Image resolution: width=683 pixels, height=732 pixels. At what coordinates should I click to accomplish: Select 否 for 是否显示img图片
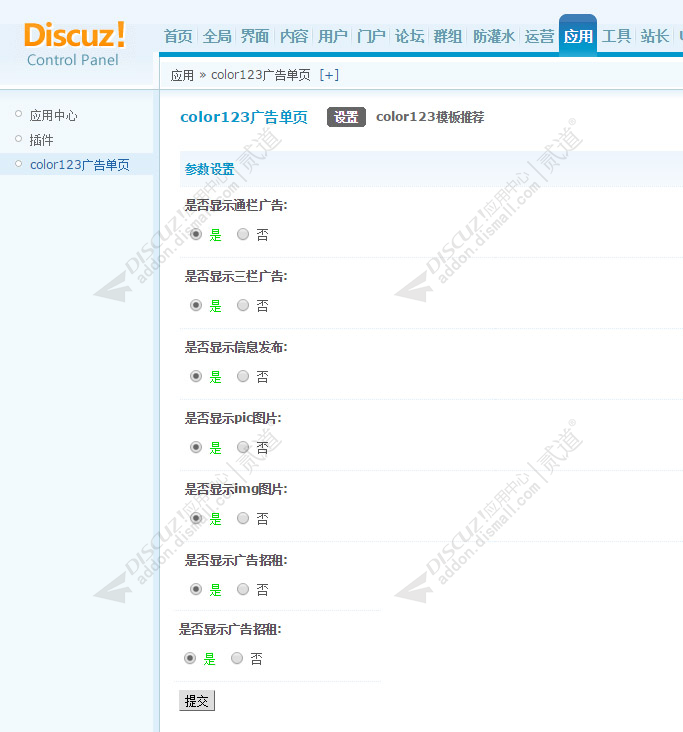click(243, 518)
